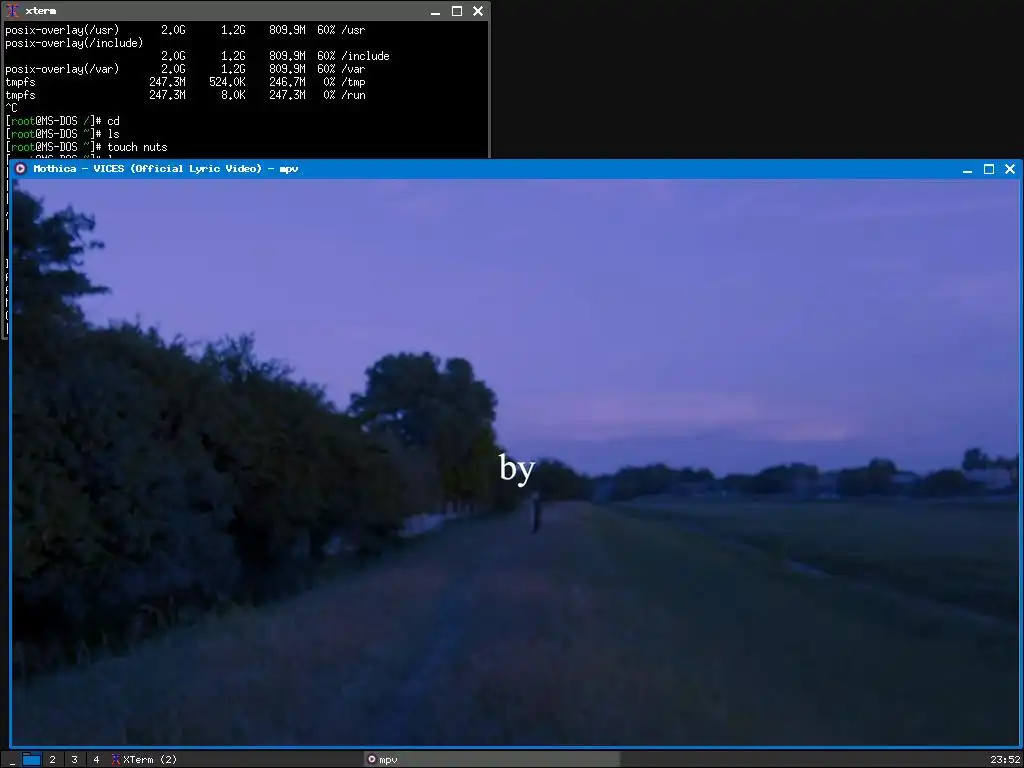Click the 'xterm' title bar text
This screenshot has height=768, width=1024.
(x=40, y=11)
